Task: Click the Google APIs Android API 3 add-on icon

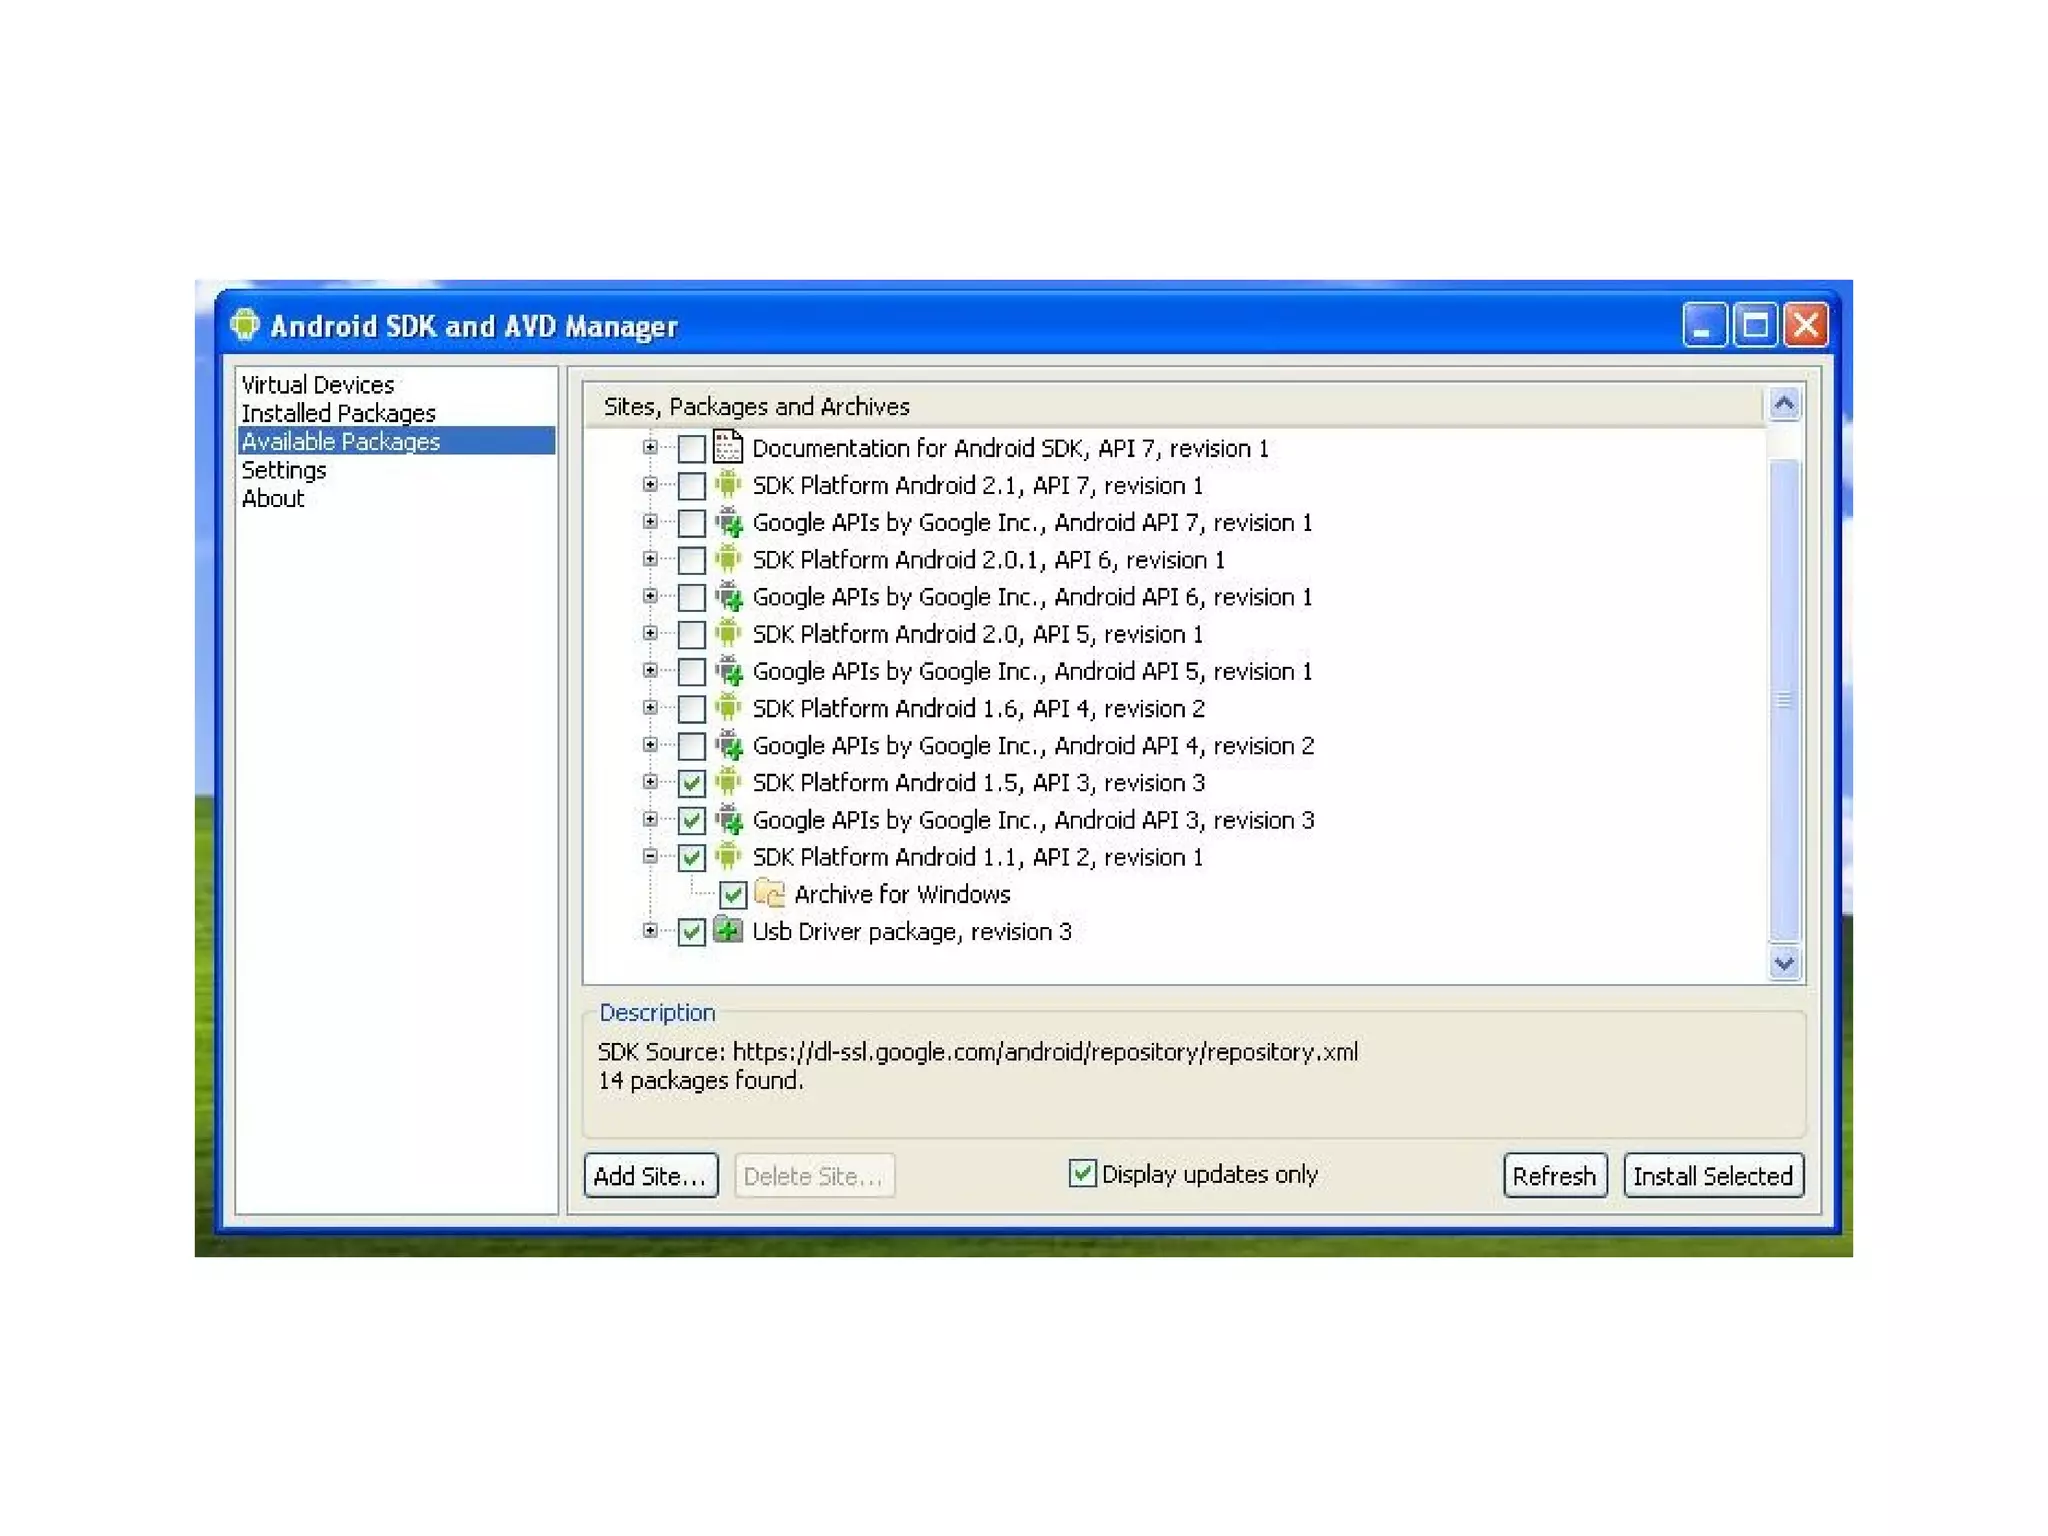Action: [x=729, y=820]
